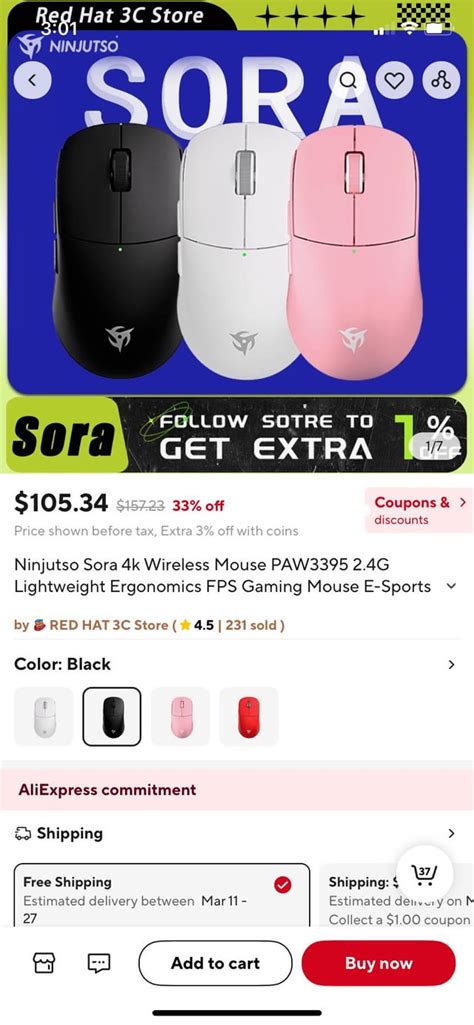Open the floating cart icon with 37 items
474x1025 pixels.
(x=424, y=873)
